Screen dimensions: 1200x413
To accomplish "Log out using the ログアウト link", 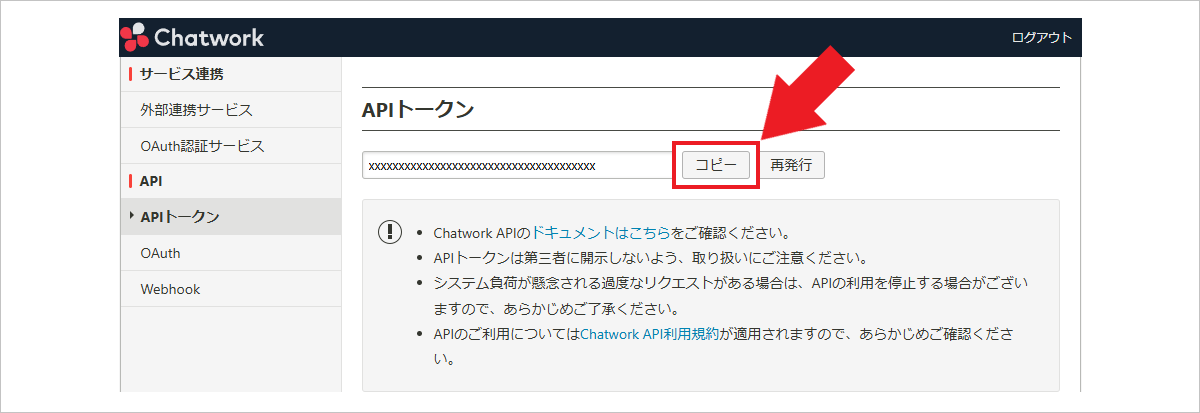I will coord(1041,38).
